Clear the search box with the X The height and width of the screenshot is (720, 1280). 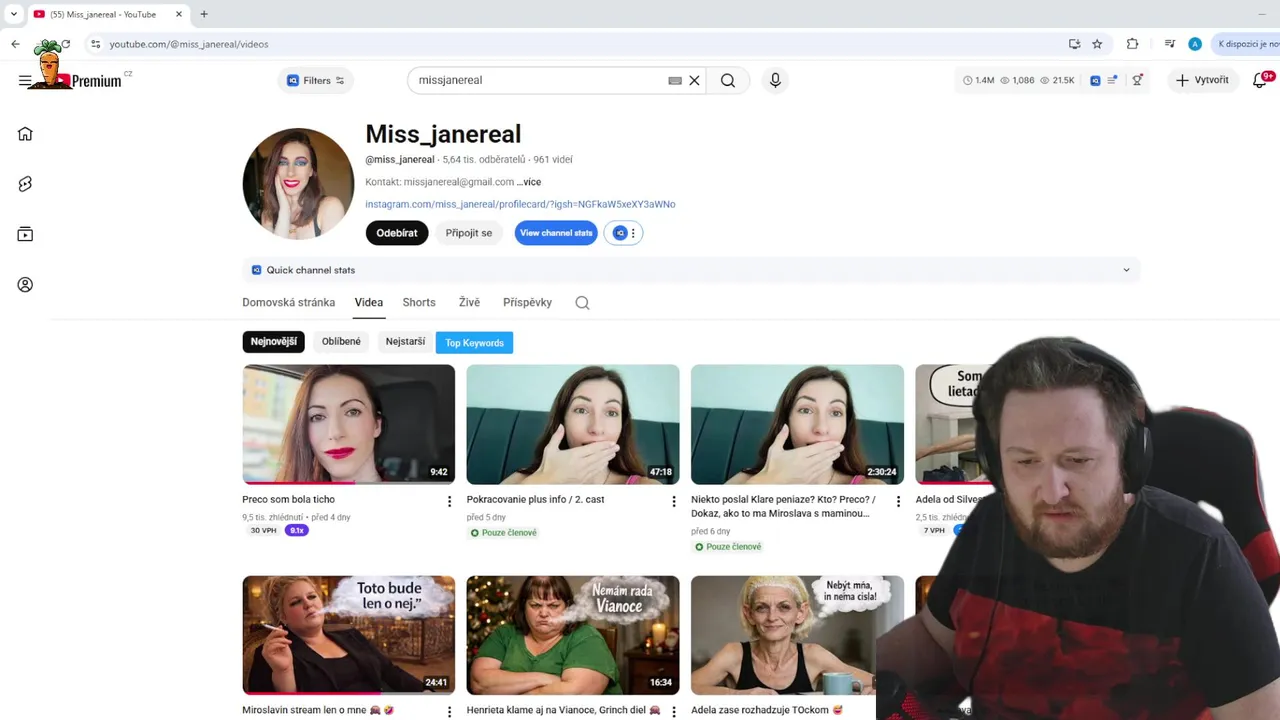(x=694, y=80)
